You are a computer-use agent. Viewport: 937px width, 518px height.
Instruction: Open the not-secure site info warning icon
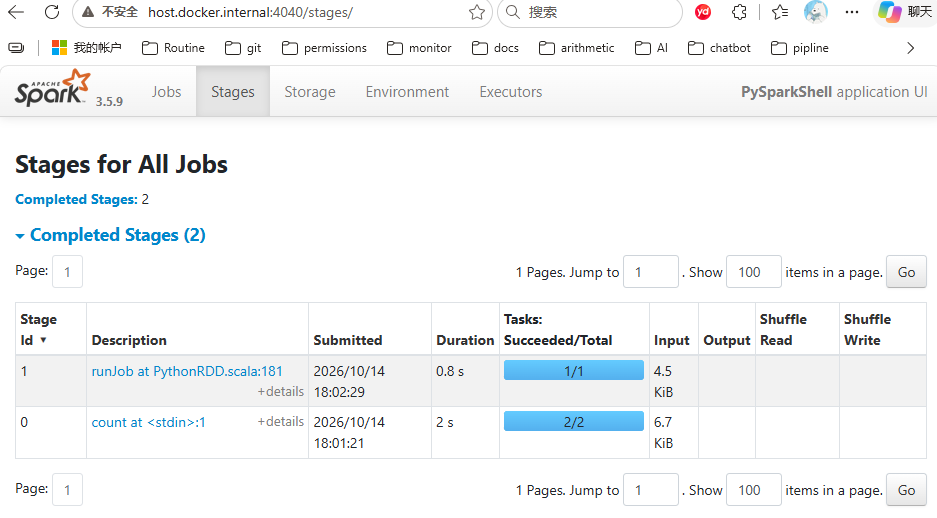click(88, 12)
